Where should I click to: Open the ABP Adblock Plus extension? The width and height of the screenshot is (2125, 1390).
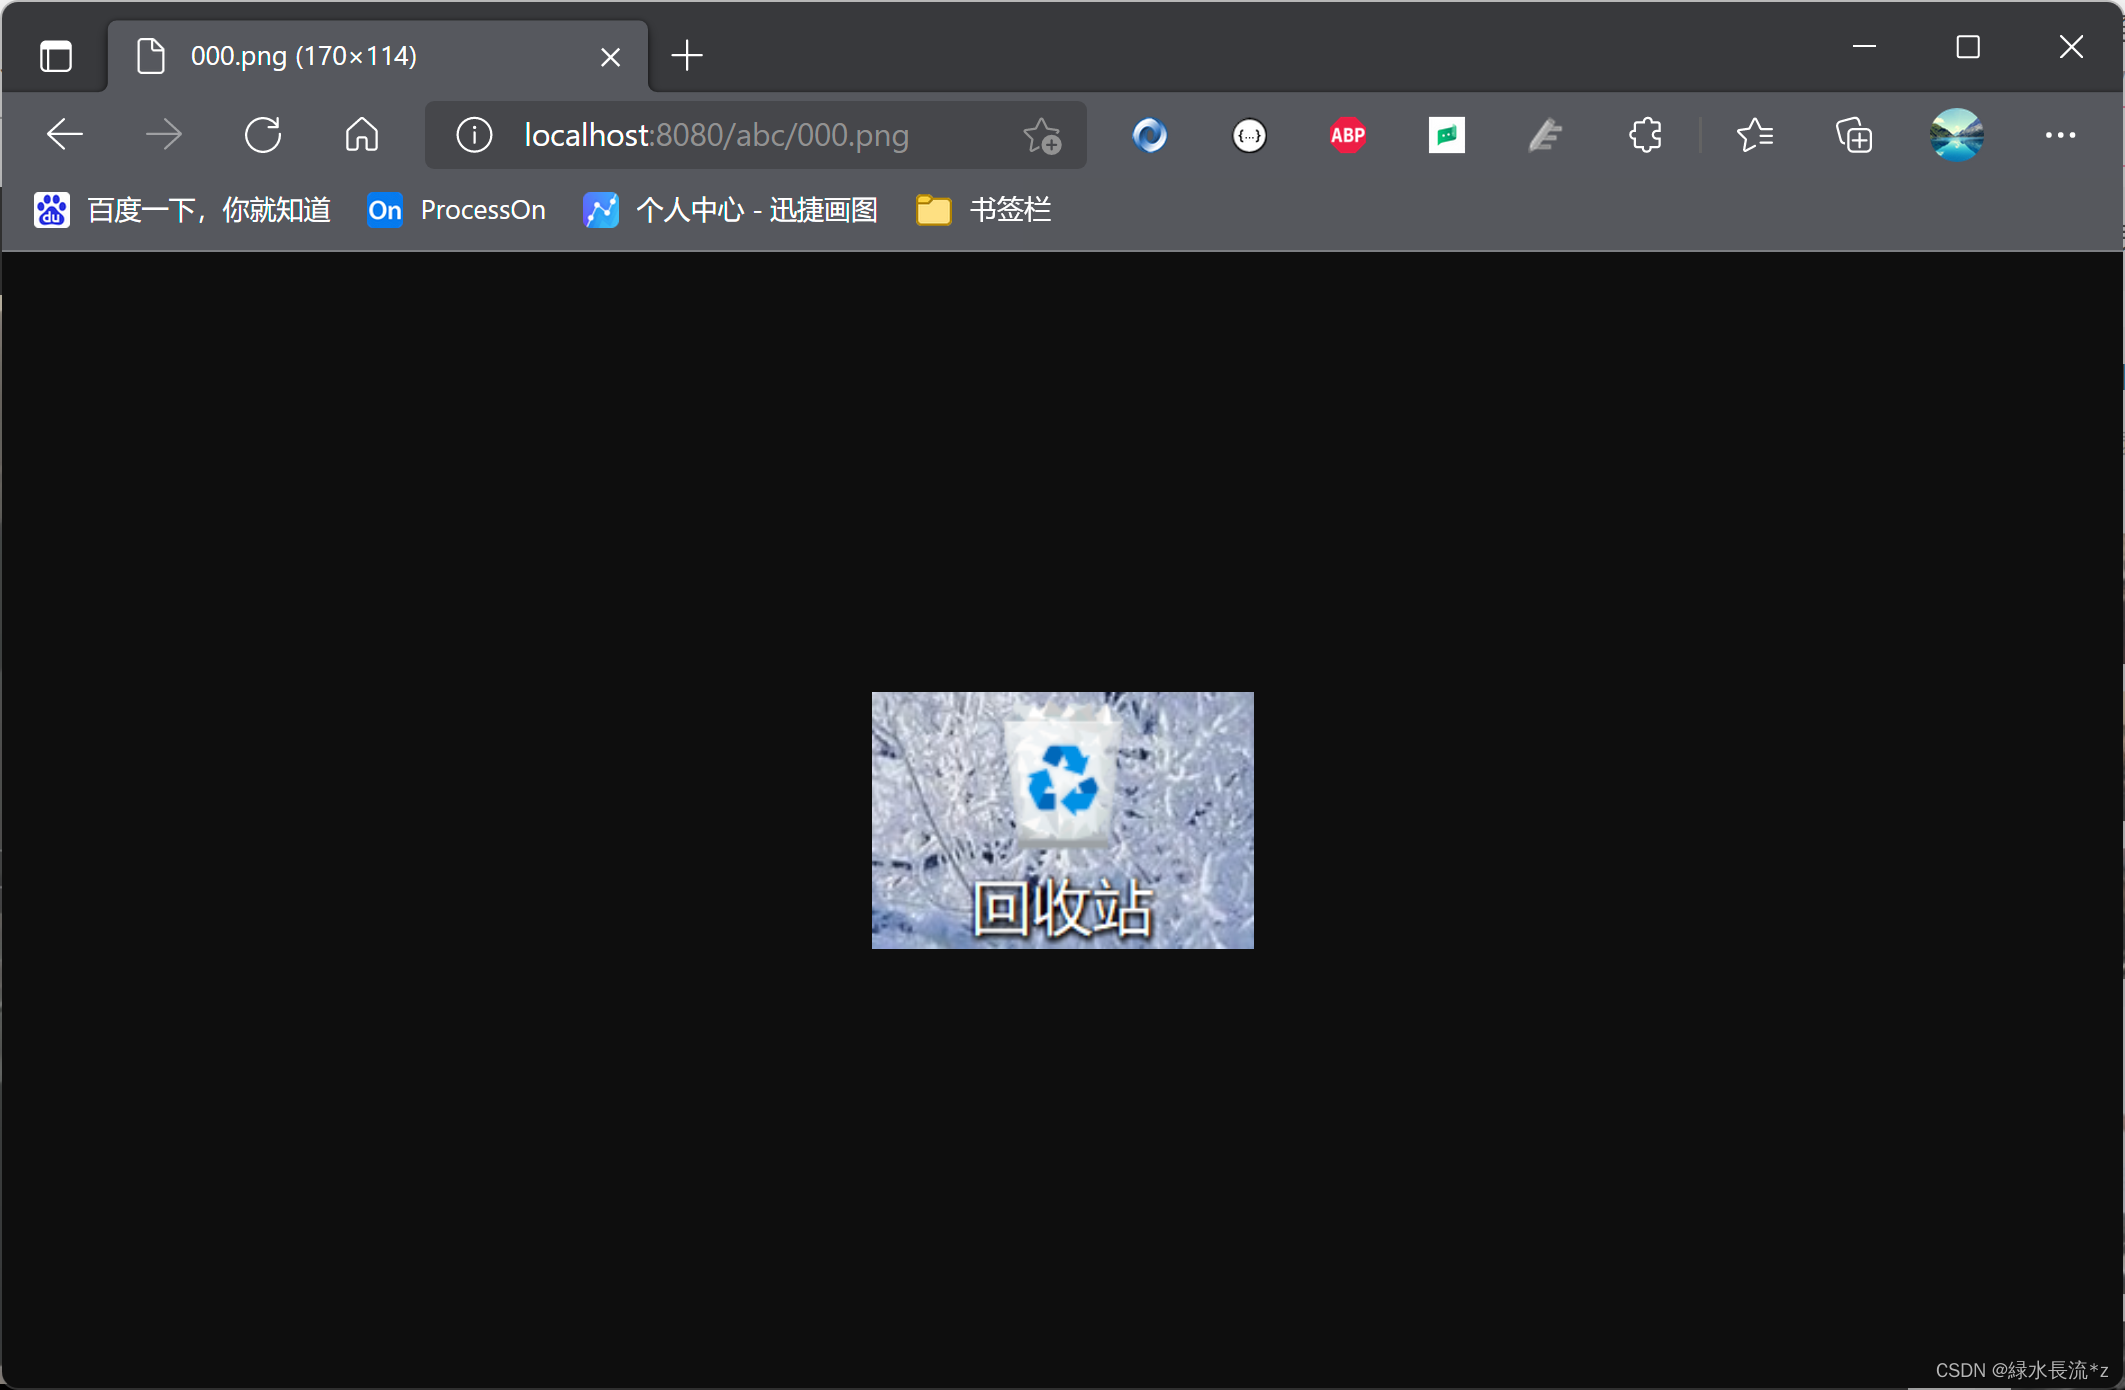1348,135
